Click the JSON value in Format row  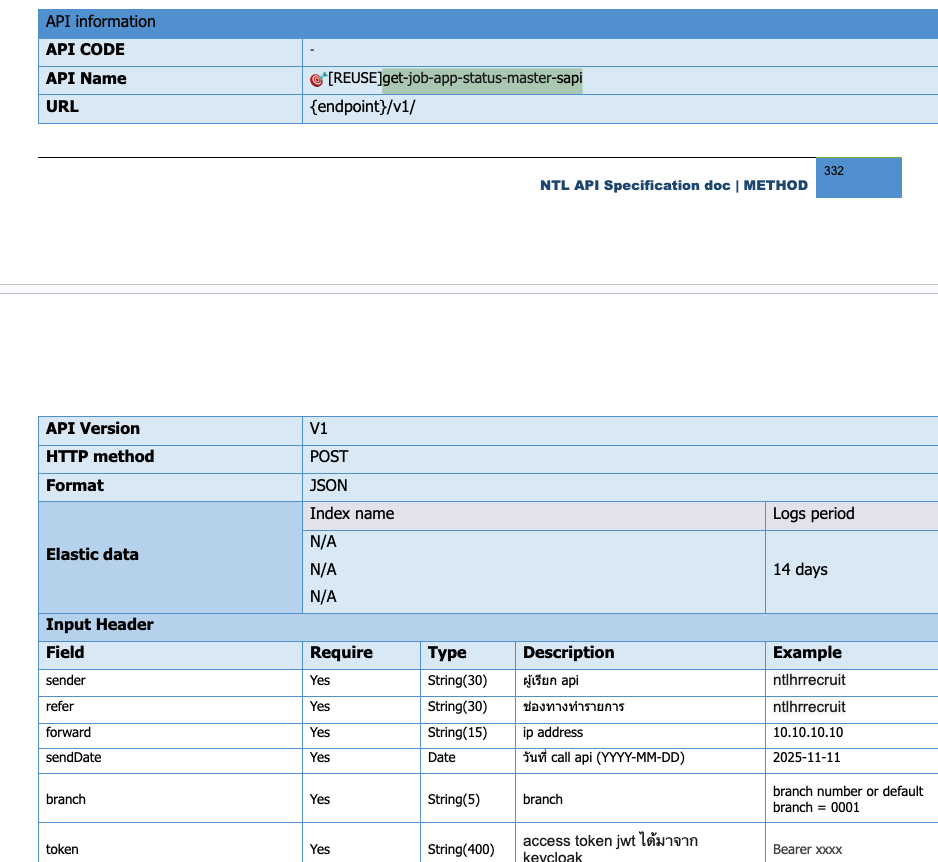point(329,485)
